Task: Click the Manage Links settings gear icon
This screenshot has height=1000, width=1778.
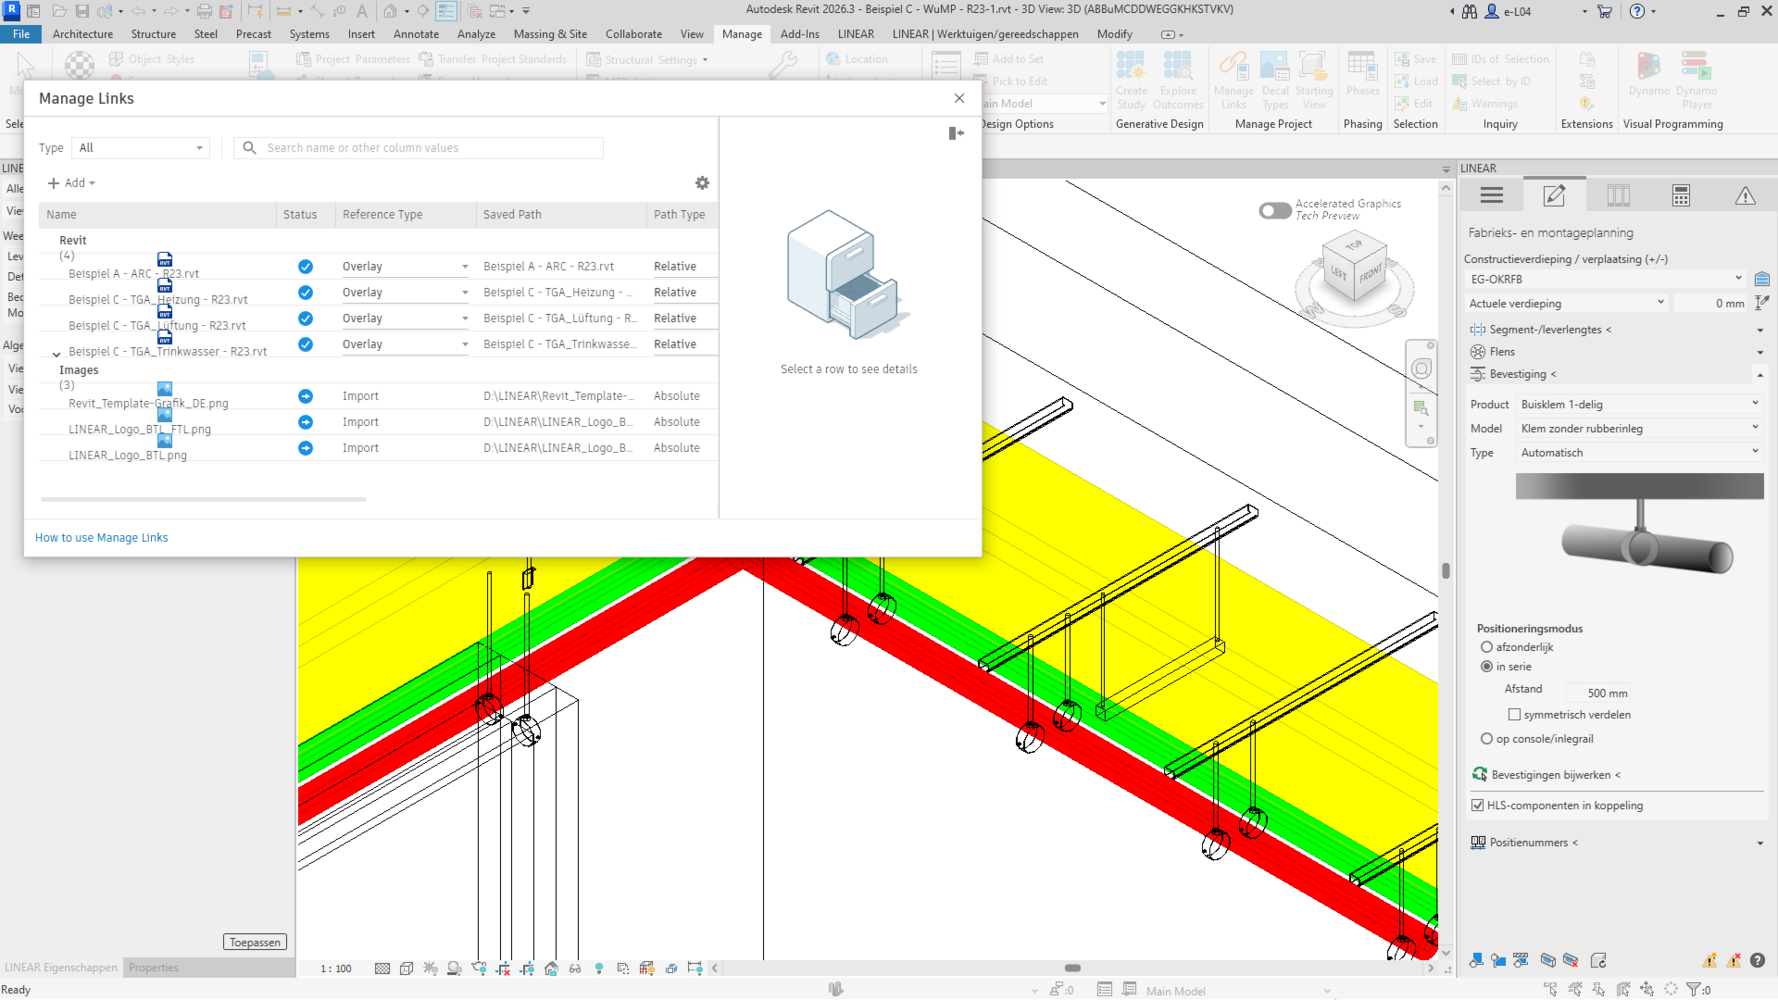Action: pyautogui.click(x=702, y=183)
